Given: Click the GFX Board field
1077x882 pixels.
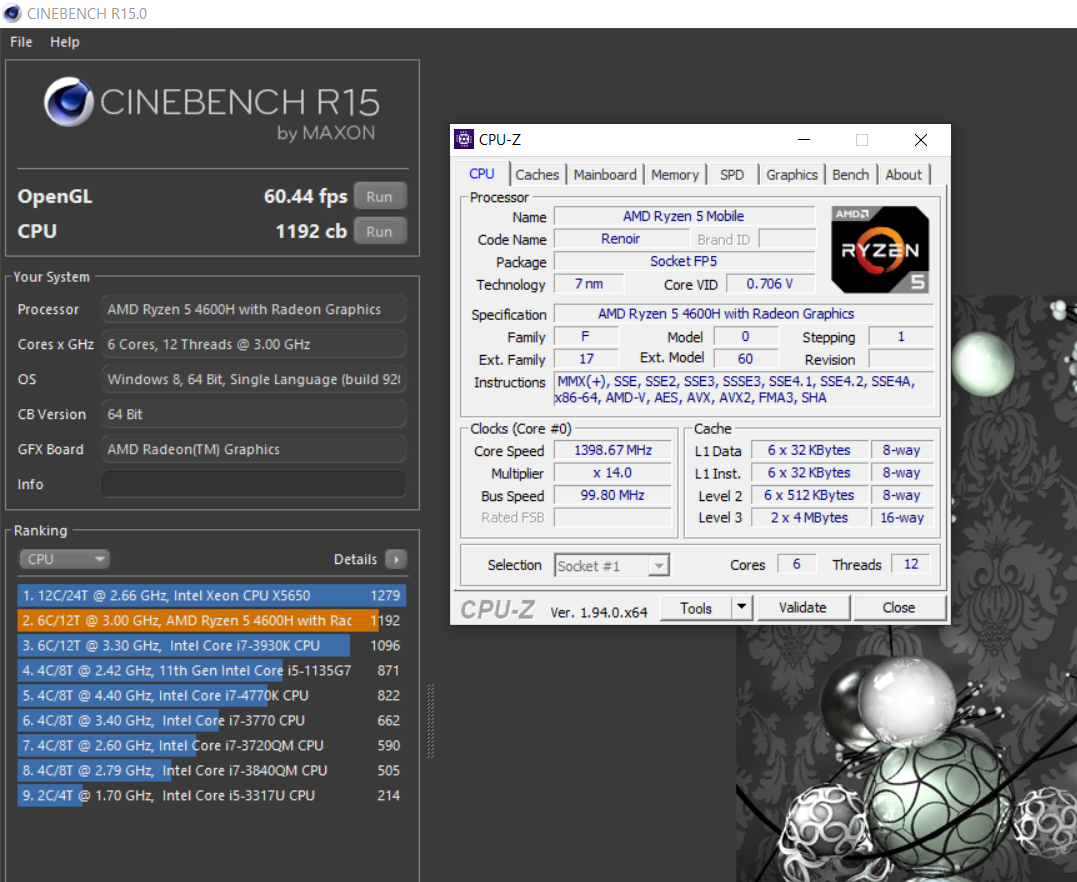Looking at the screenshot, I should point(253,449).
